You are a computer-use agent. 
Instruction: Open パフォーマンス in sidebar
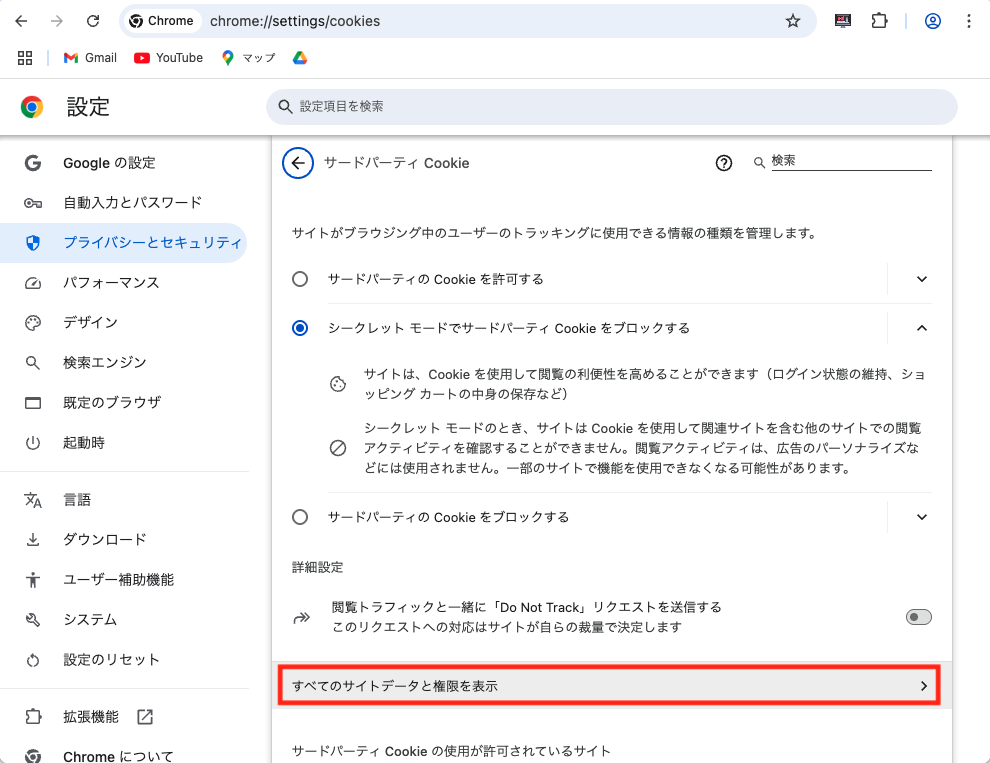(124, 282)
